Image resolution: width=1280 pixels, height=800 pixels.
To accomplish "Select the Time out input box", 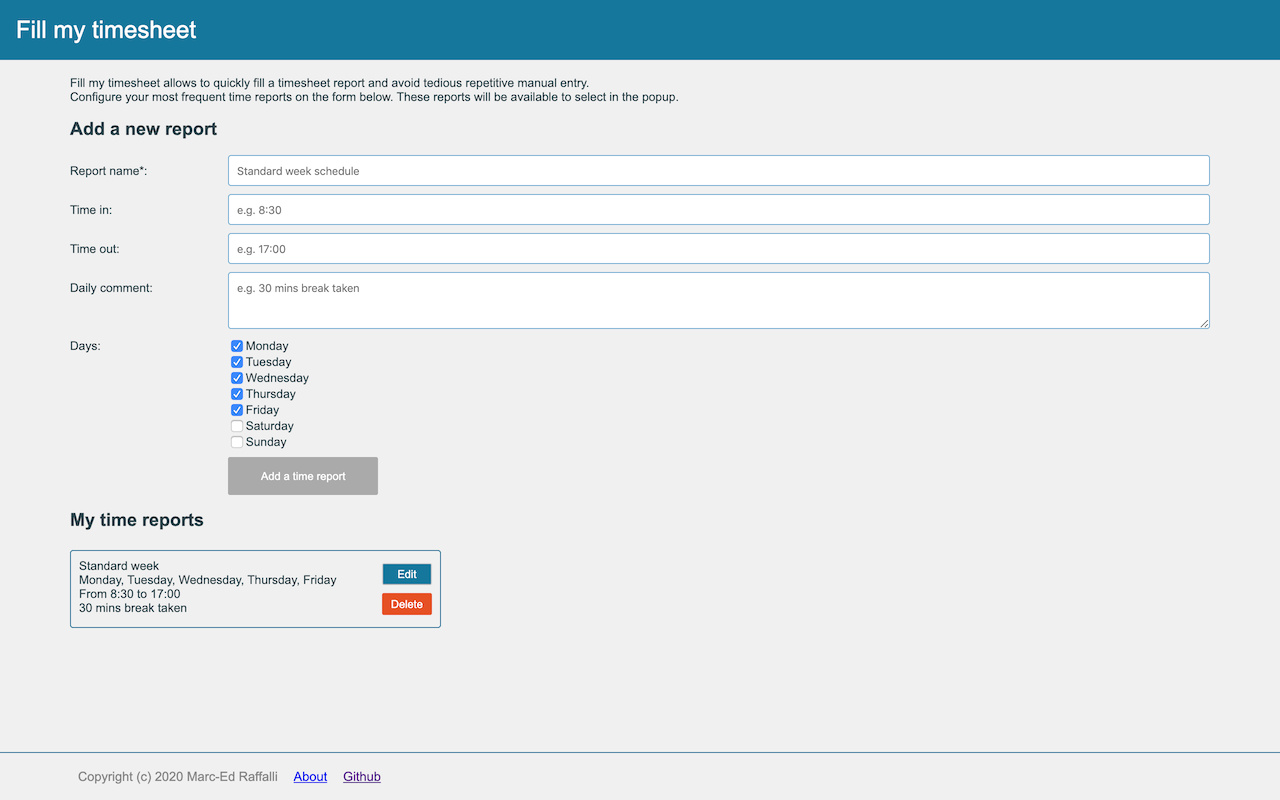I will (x=718, y=249).
